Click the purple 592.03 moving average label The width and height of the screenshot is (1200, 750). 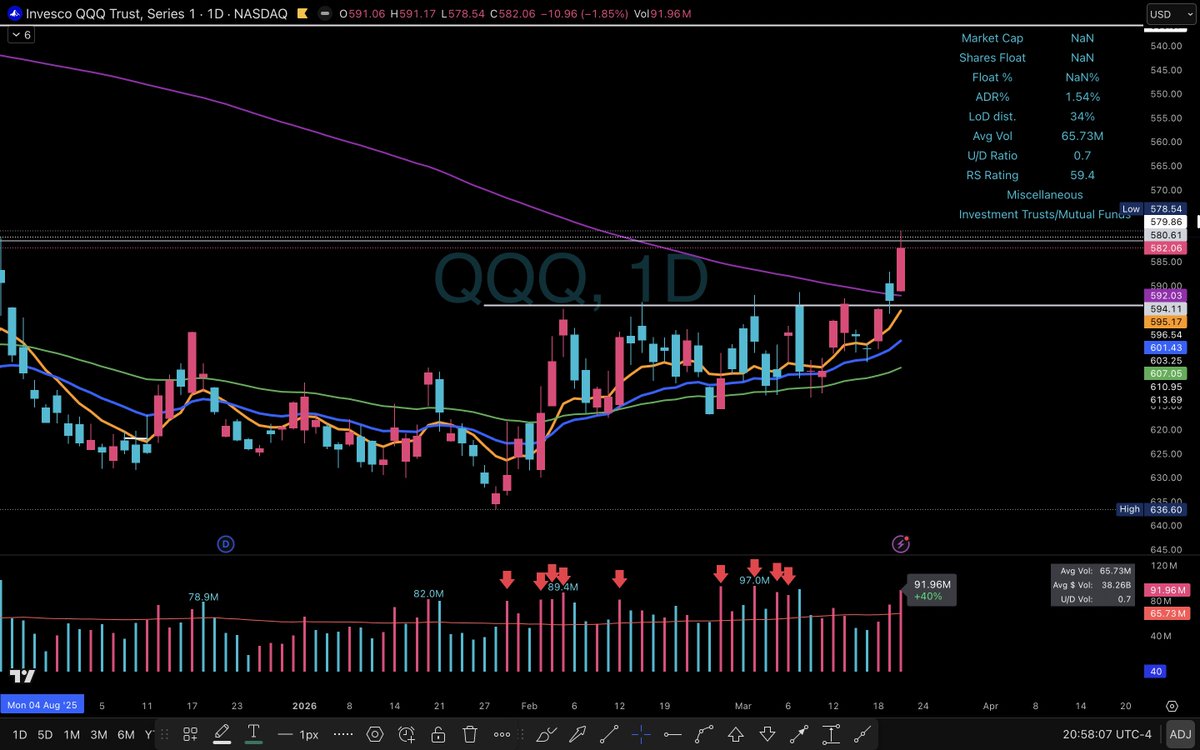pos(1167,296)
